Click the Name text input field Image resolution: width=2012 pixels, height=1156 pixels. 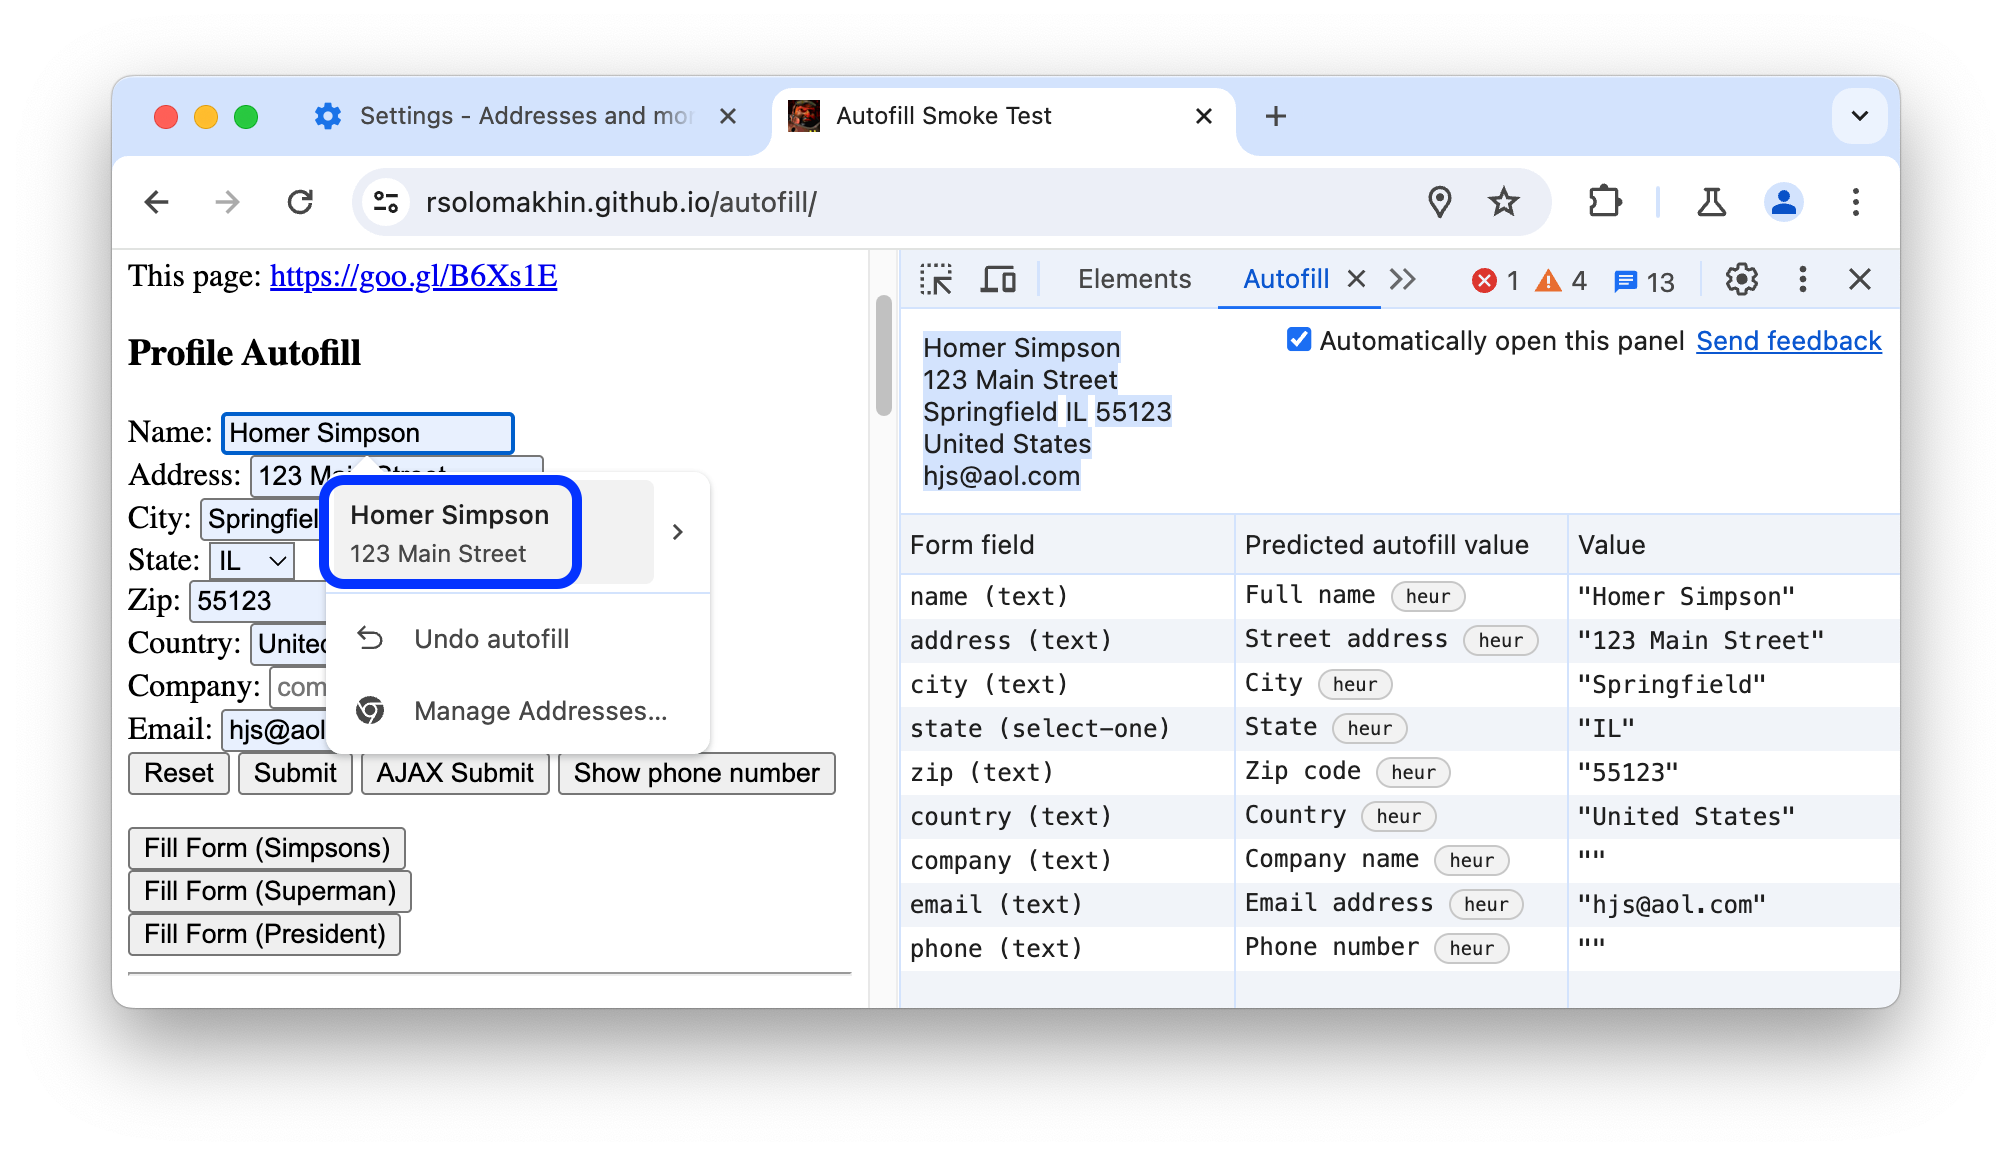[366, 434]
